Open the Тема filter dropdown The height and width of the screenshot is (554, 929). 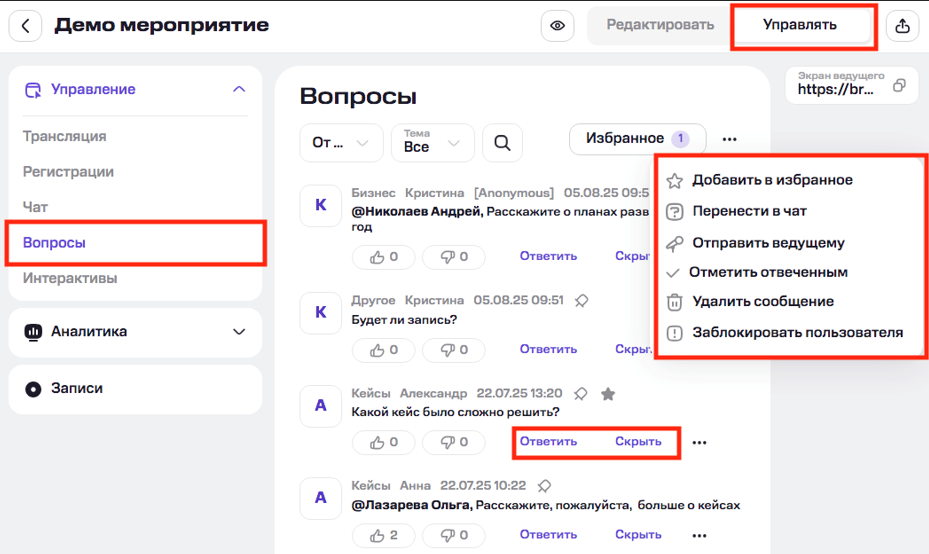pyautogui.click(x=432, y=143)
